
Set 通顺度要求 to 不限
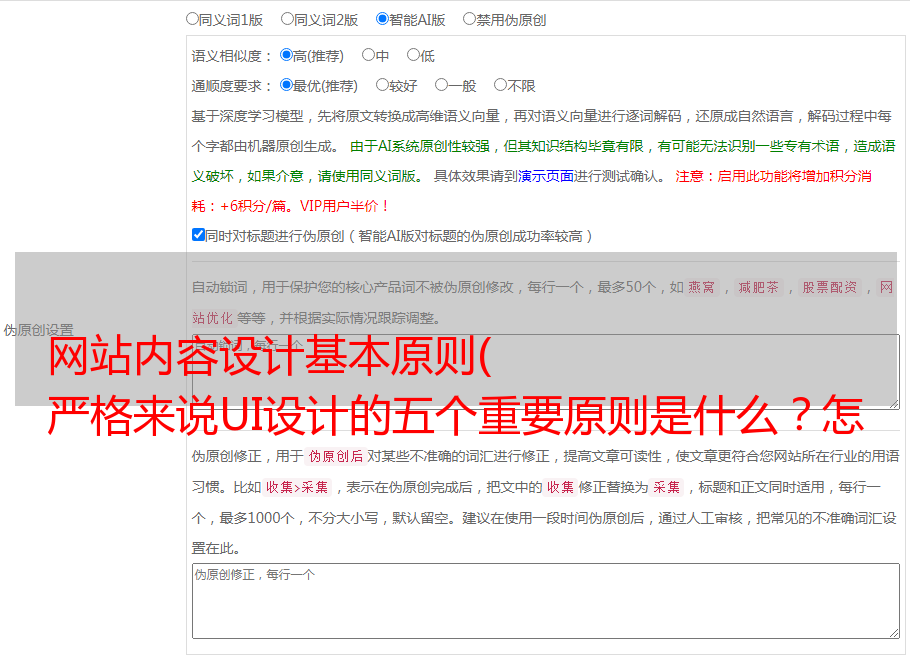[501, 86]
